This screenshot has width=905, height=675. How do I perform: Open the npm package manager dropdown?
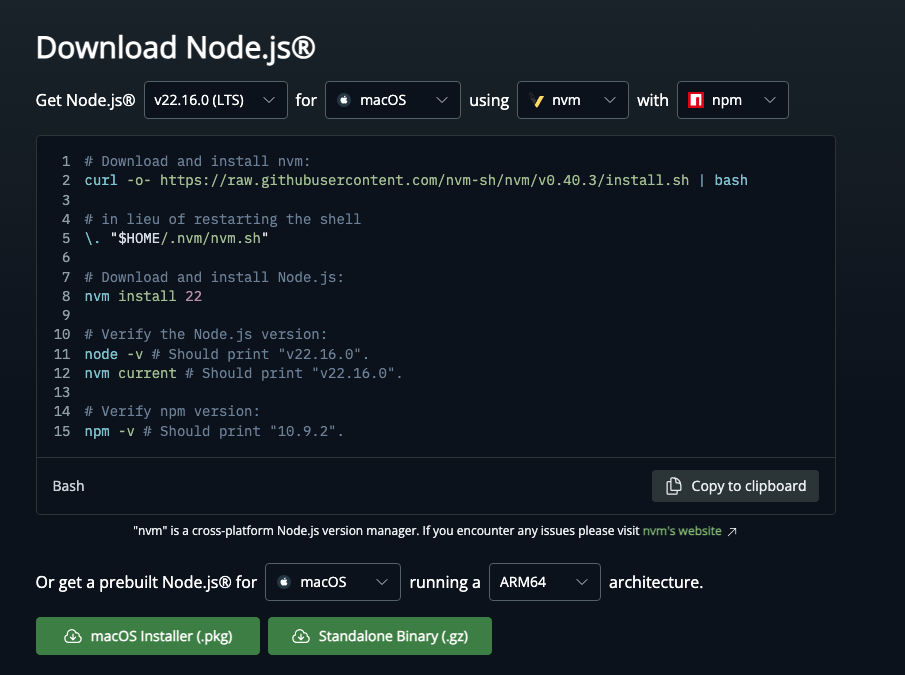click(732, 100)
